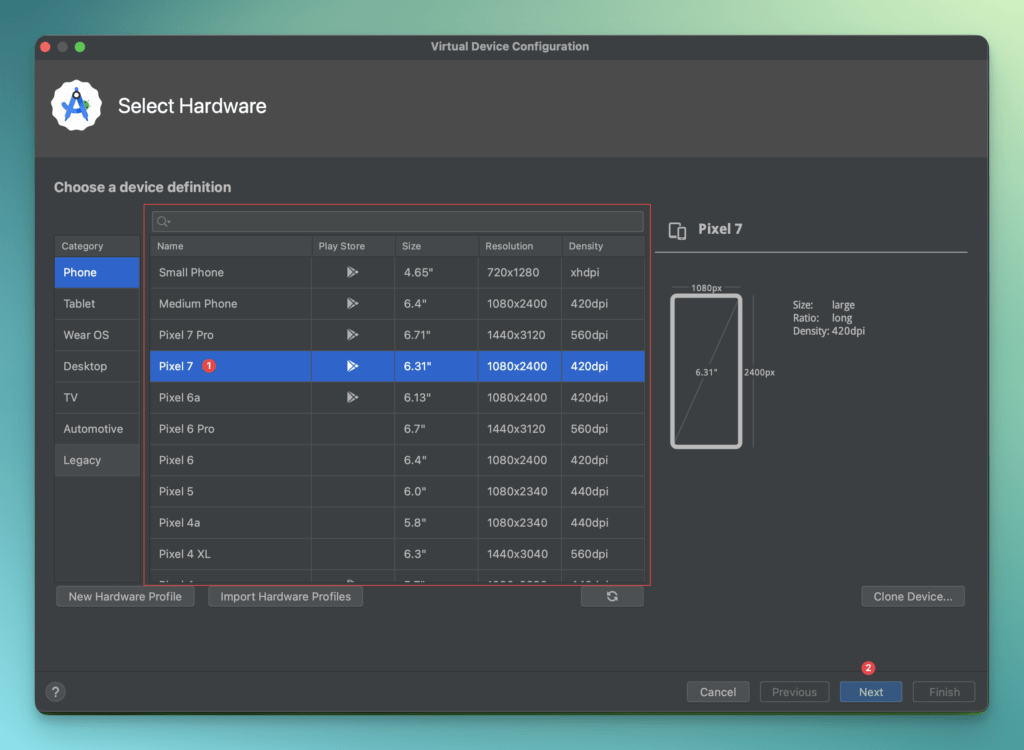Click the Finish button
Viewport: 1024px width, 750px height.
944,692
